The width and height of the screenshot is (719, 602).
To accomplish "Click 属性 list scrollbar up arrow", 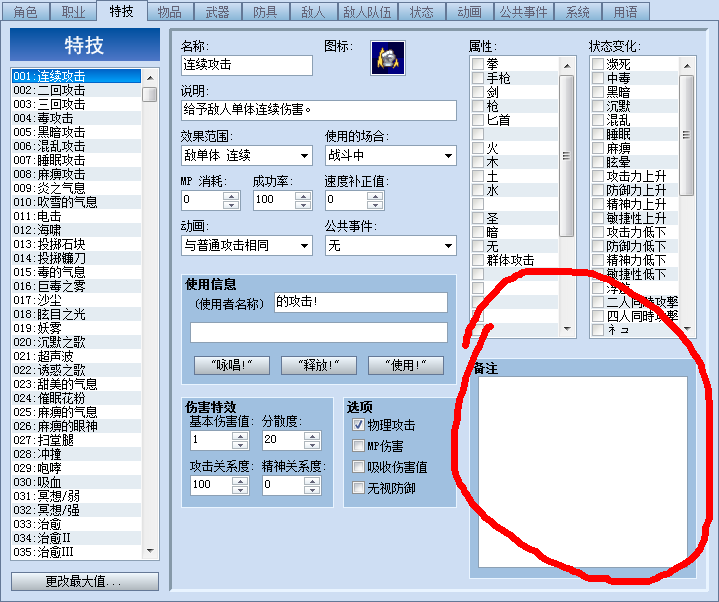I will point(567,66).
